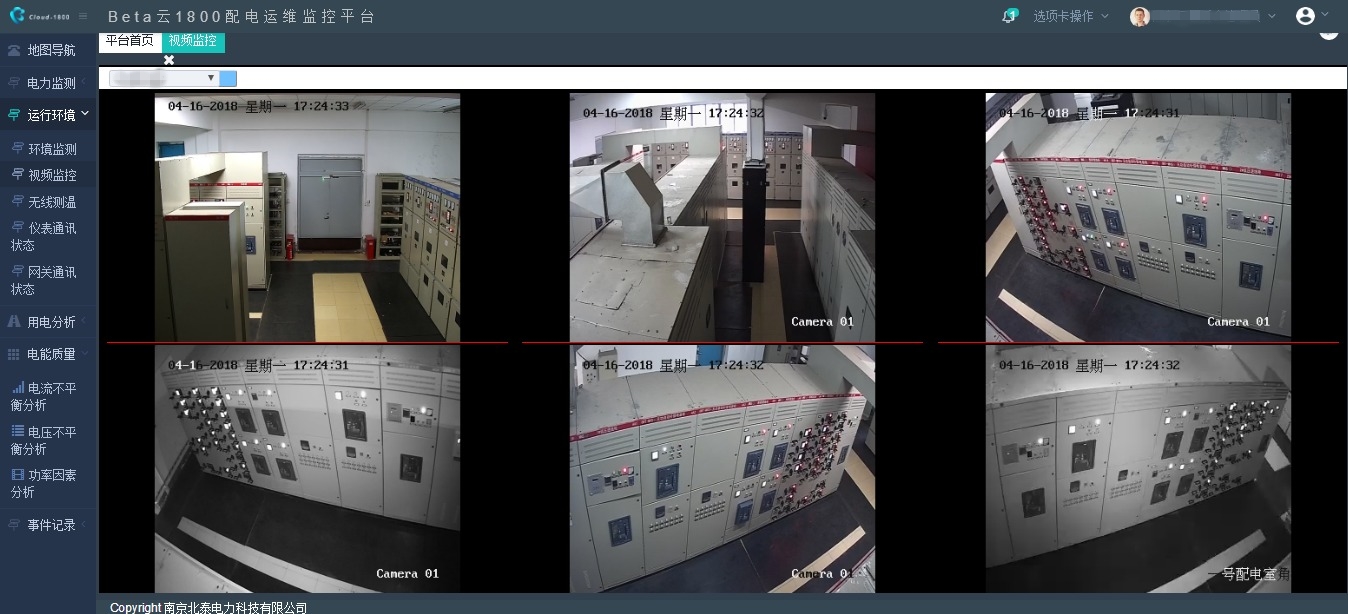The height and width of the screenshot is (614, 1348).
Task: Close the 视频监控 tab with the X icon
Action: pos(169,60)
